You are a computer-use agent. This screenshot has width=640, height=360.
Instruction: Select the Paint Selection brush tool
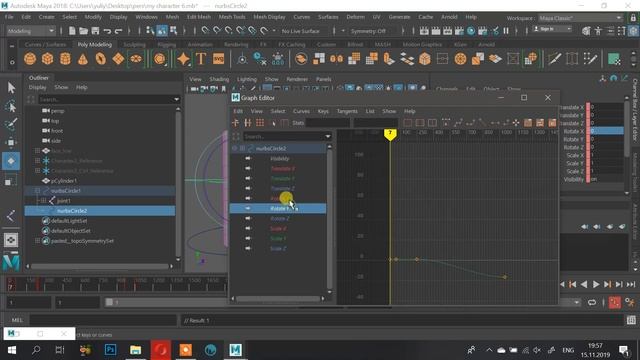(x=11, y=124)
